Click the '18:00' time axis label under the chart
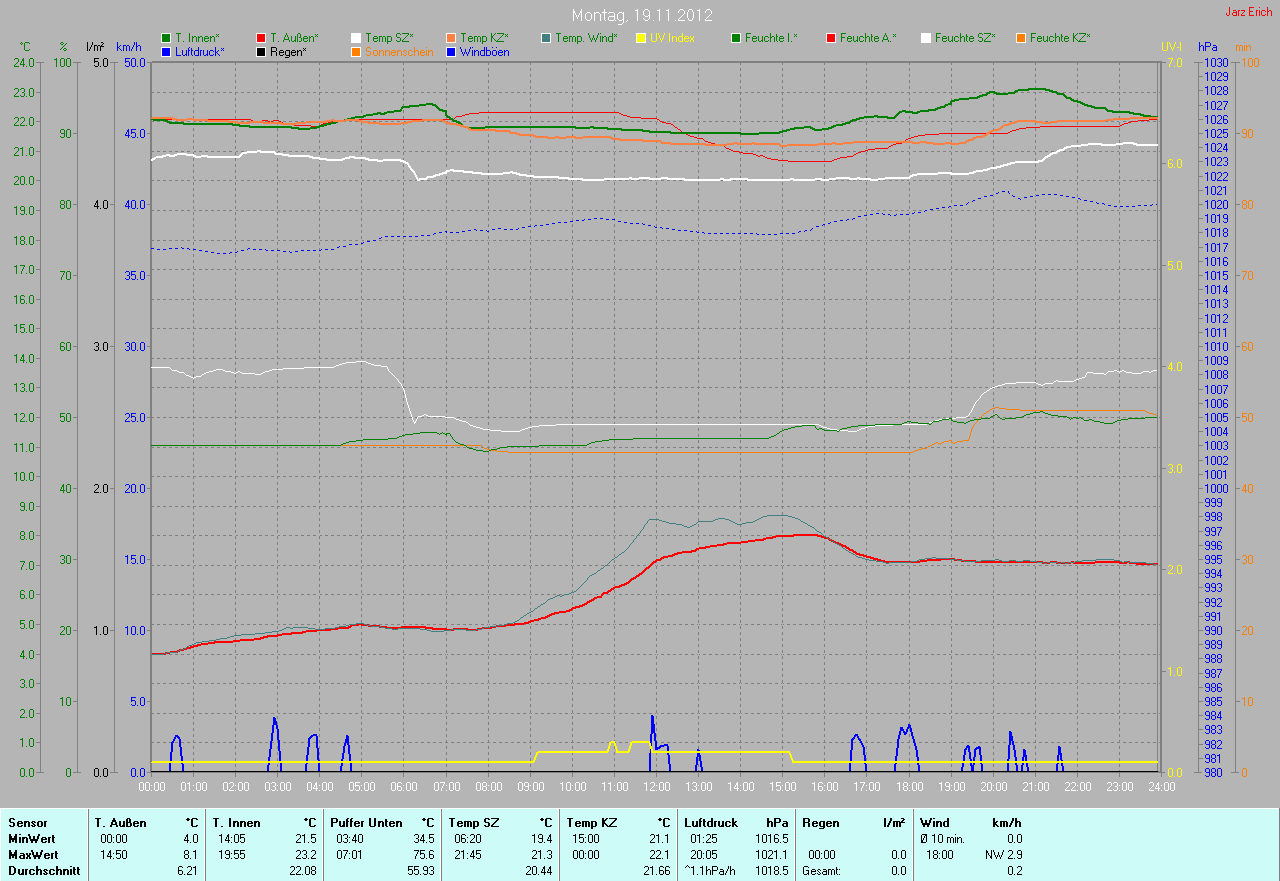 pyautogui.click(x=908, y=787)
